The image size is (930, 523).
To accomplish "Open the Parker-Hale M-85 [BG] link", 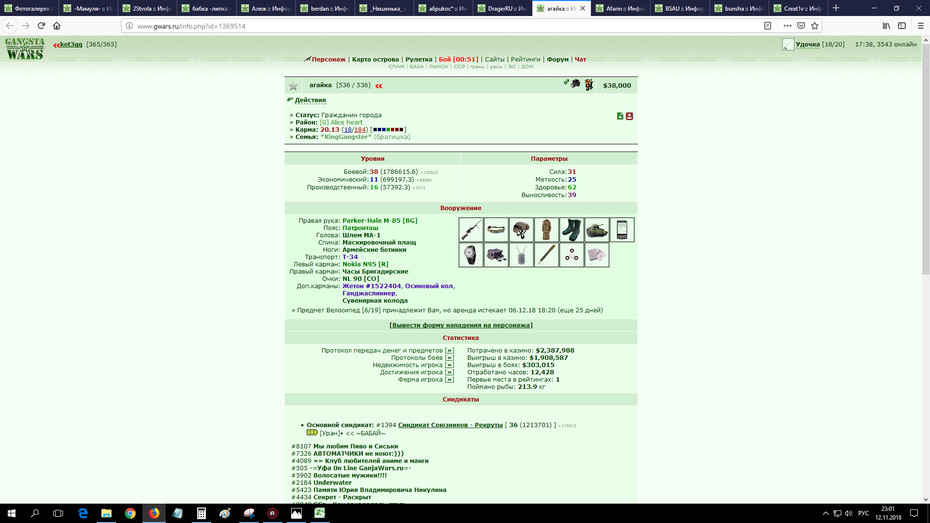I will pyautogui.click(x=380, y=221).
